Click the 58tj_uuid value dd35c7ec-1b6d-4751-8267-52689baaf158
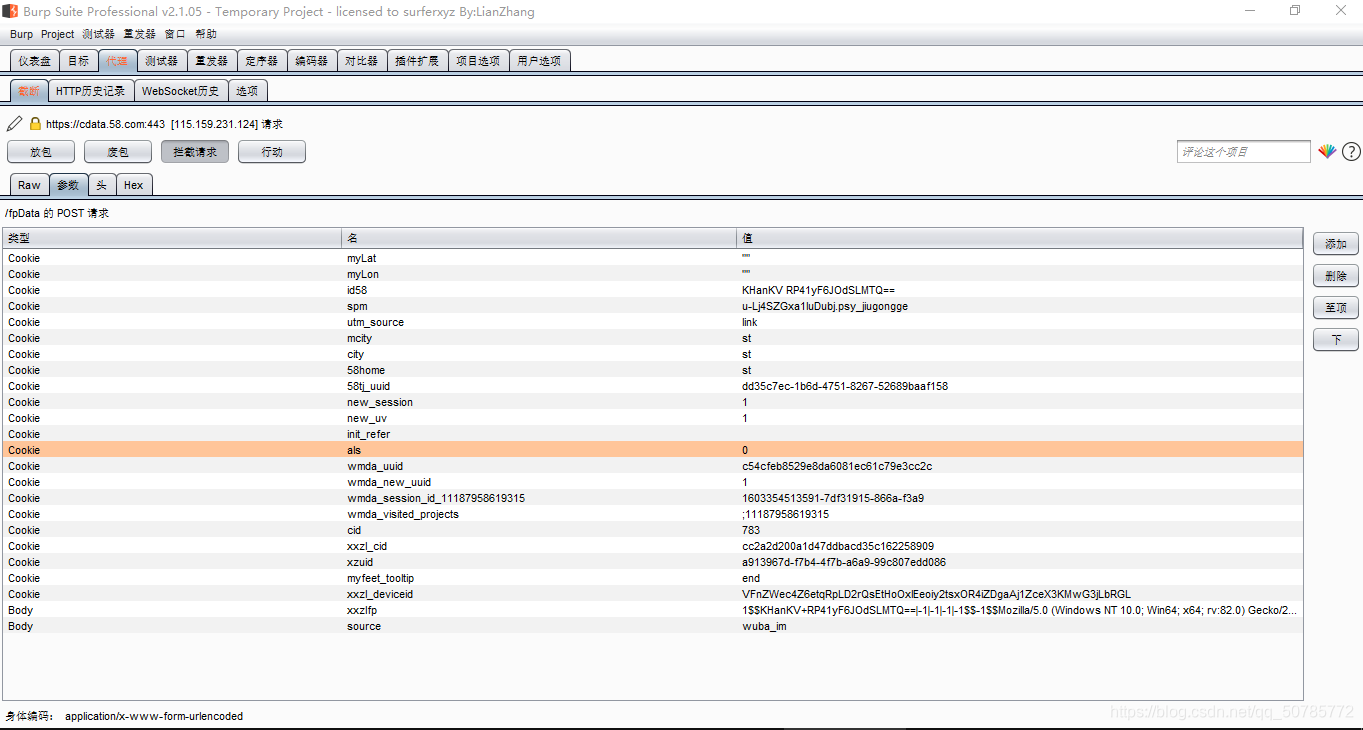 coord(845,386)
